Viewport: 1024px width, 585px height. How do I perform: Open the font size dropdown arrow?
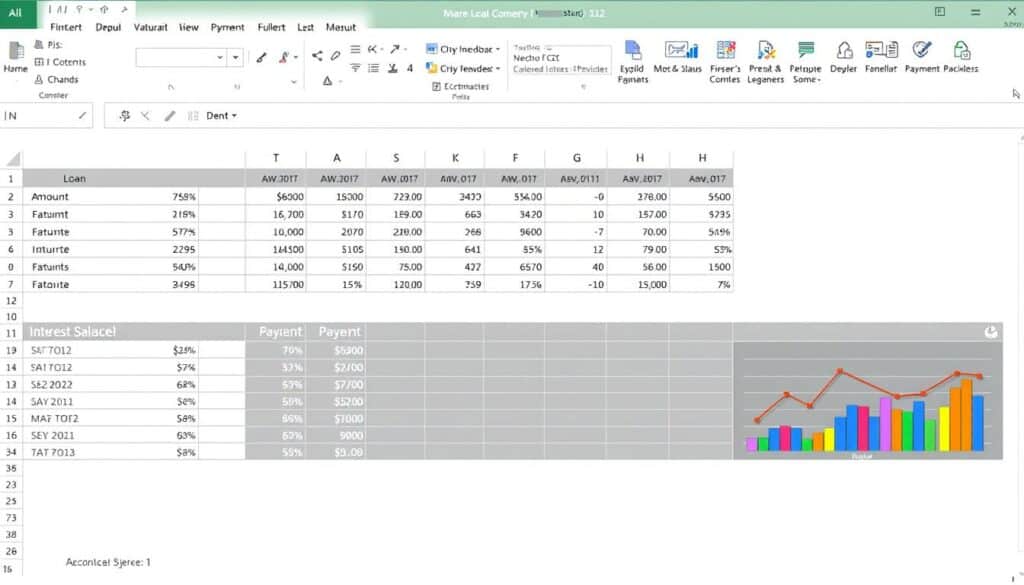236,57
